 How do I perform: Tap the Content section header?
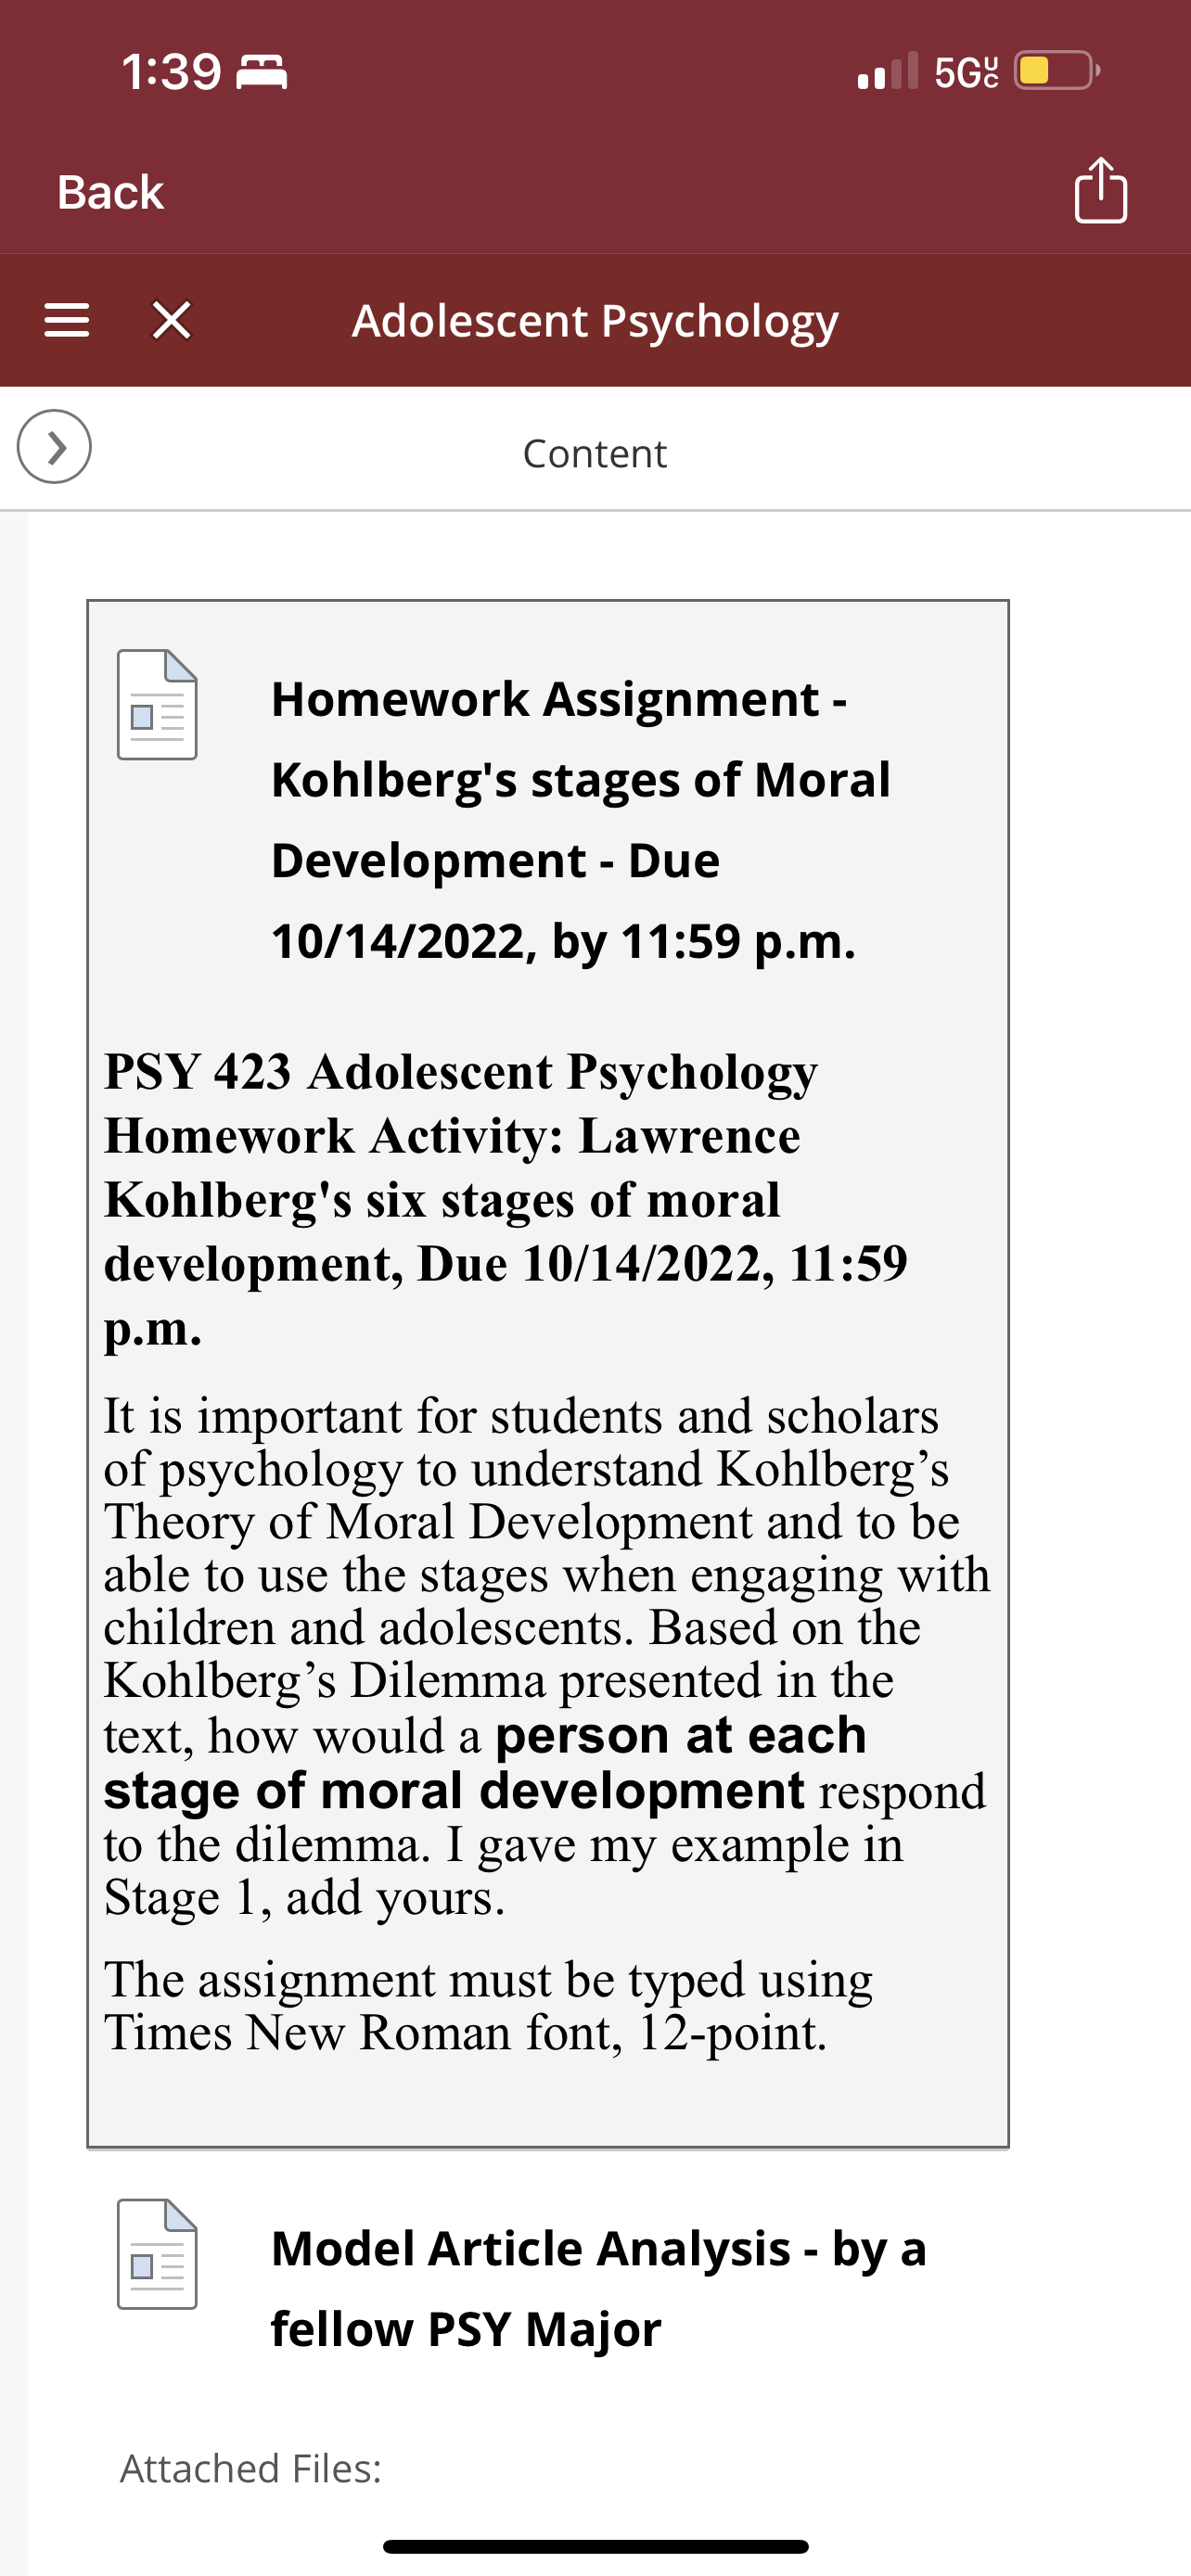coord(595,454)
